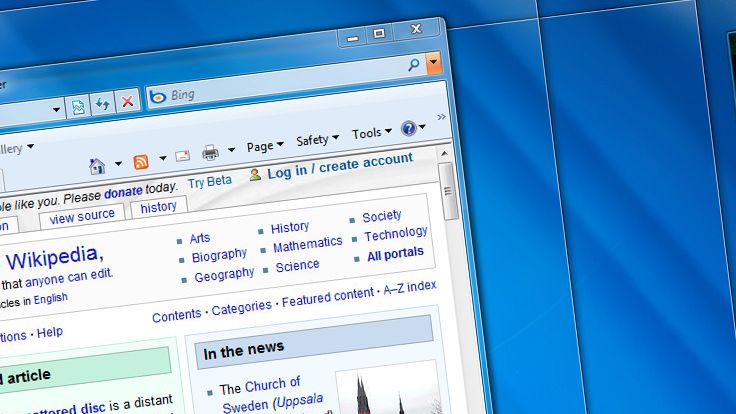Switch to the history tab

click(159, 207)
